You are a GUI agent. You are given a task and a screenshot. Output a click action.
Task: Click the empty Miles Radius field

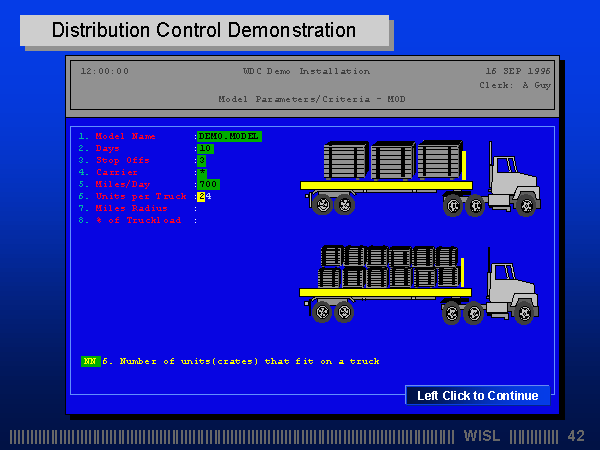(x=205, y=209)
